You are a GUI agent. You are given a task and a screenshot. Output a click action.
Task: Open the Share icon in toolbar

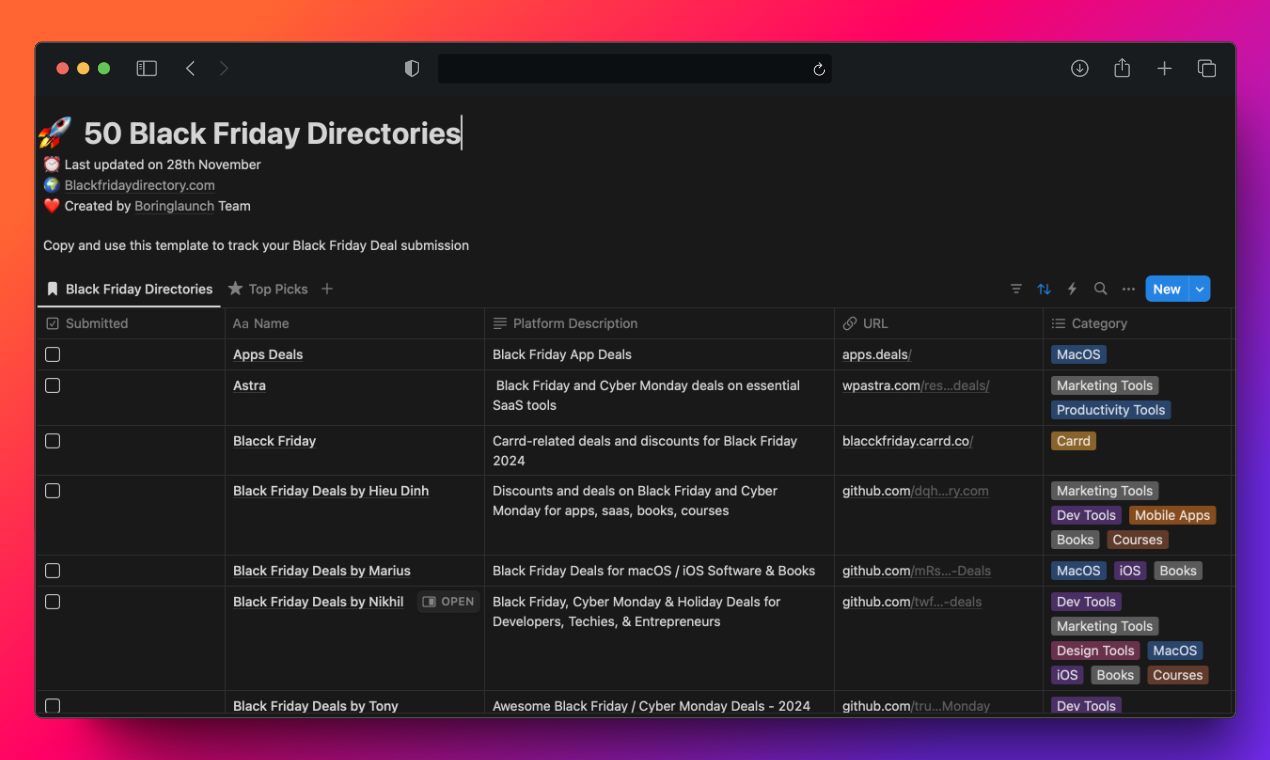point(1122,67)
